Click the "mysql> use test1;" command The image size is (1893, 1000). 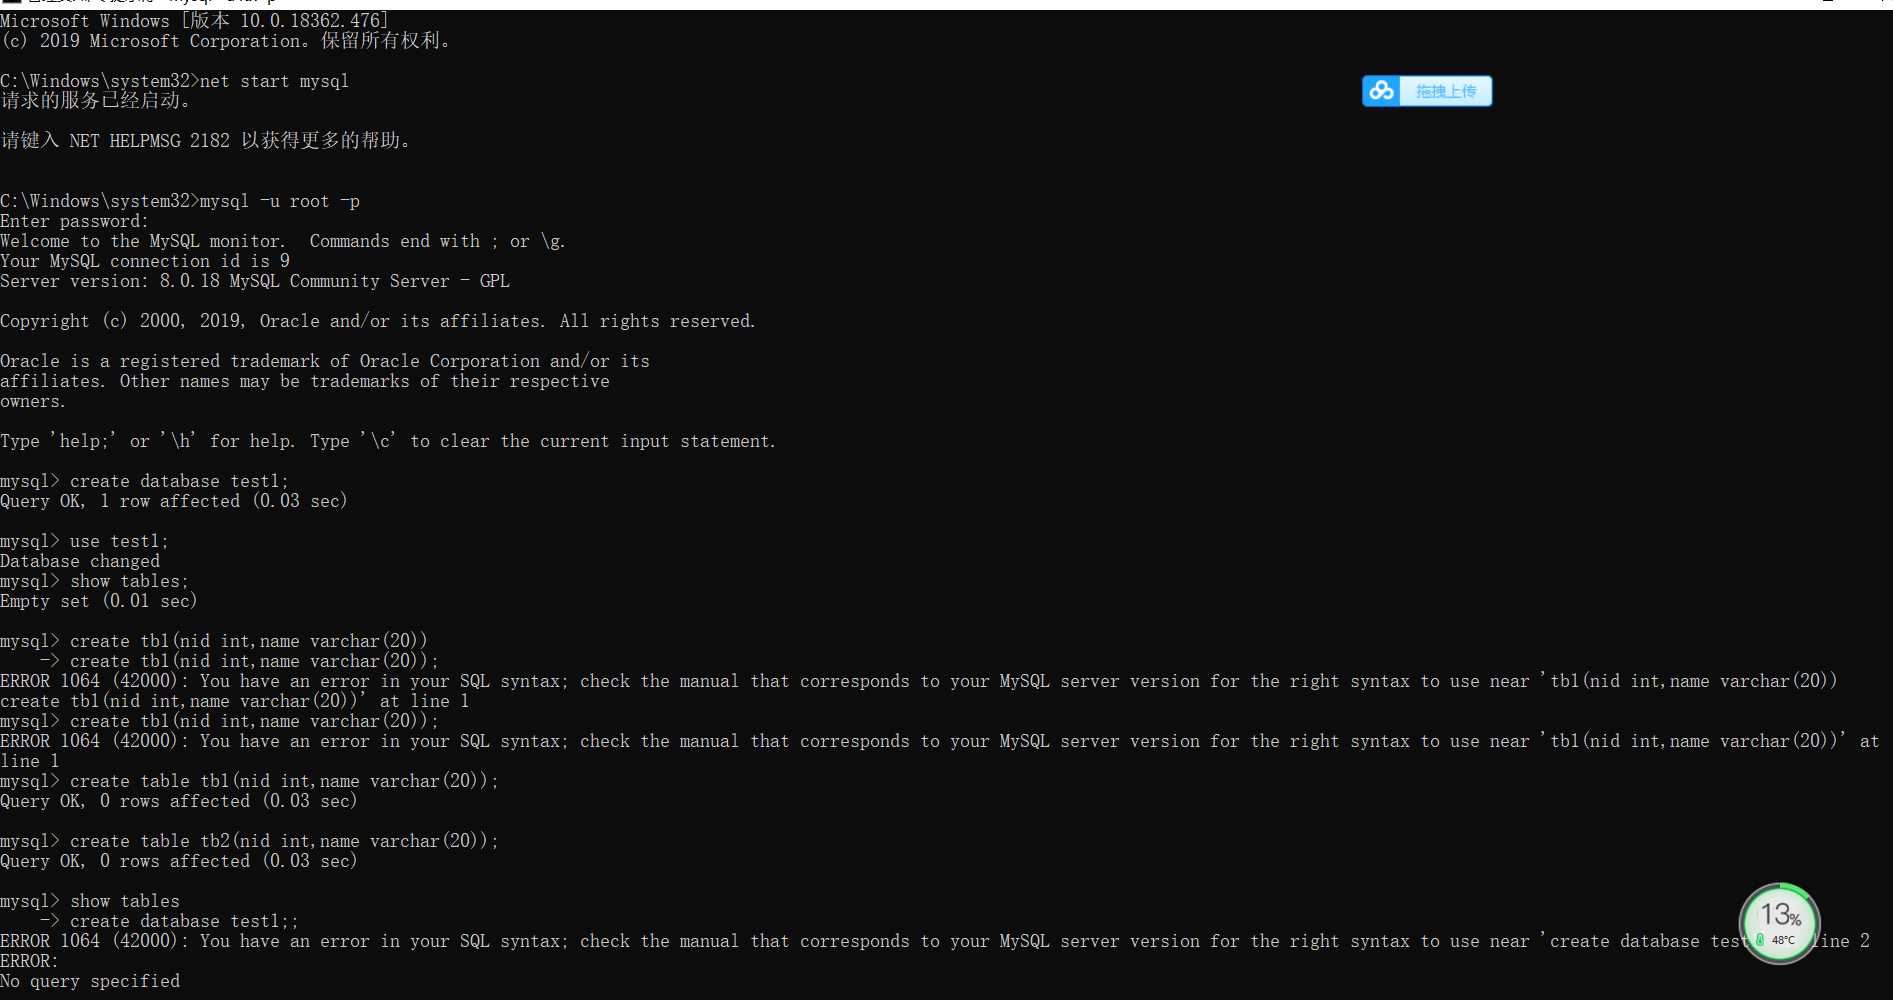(85, 541)
